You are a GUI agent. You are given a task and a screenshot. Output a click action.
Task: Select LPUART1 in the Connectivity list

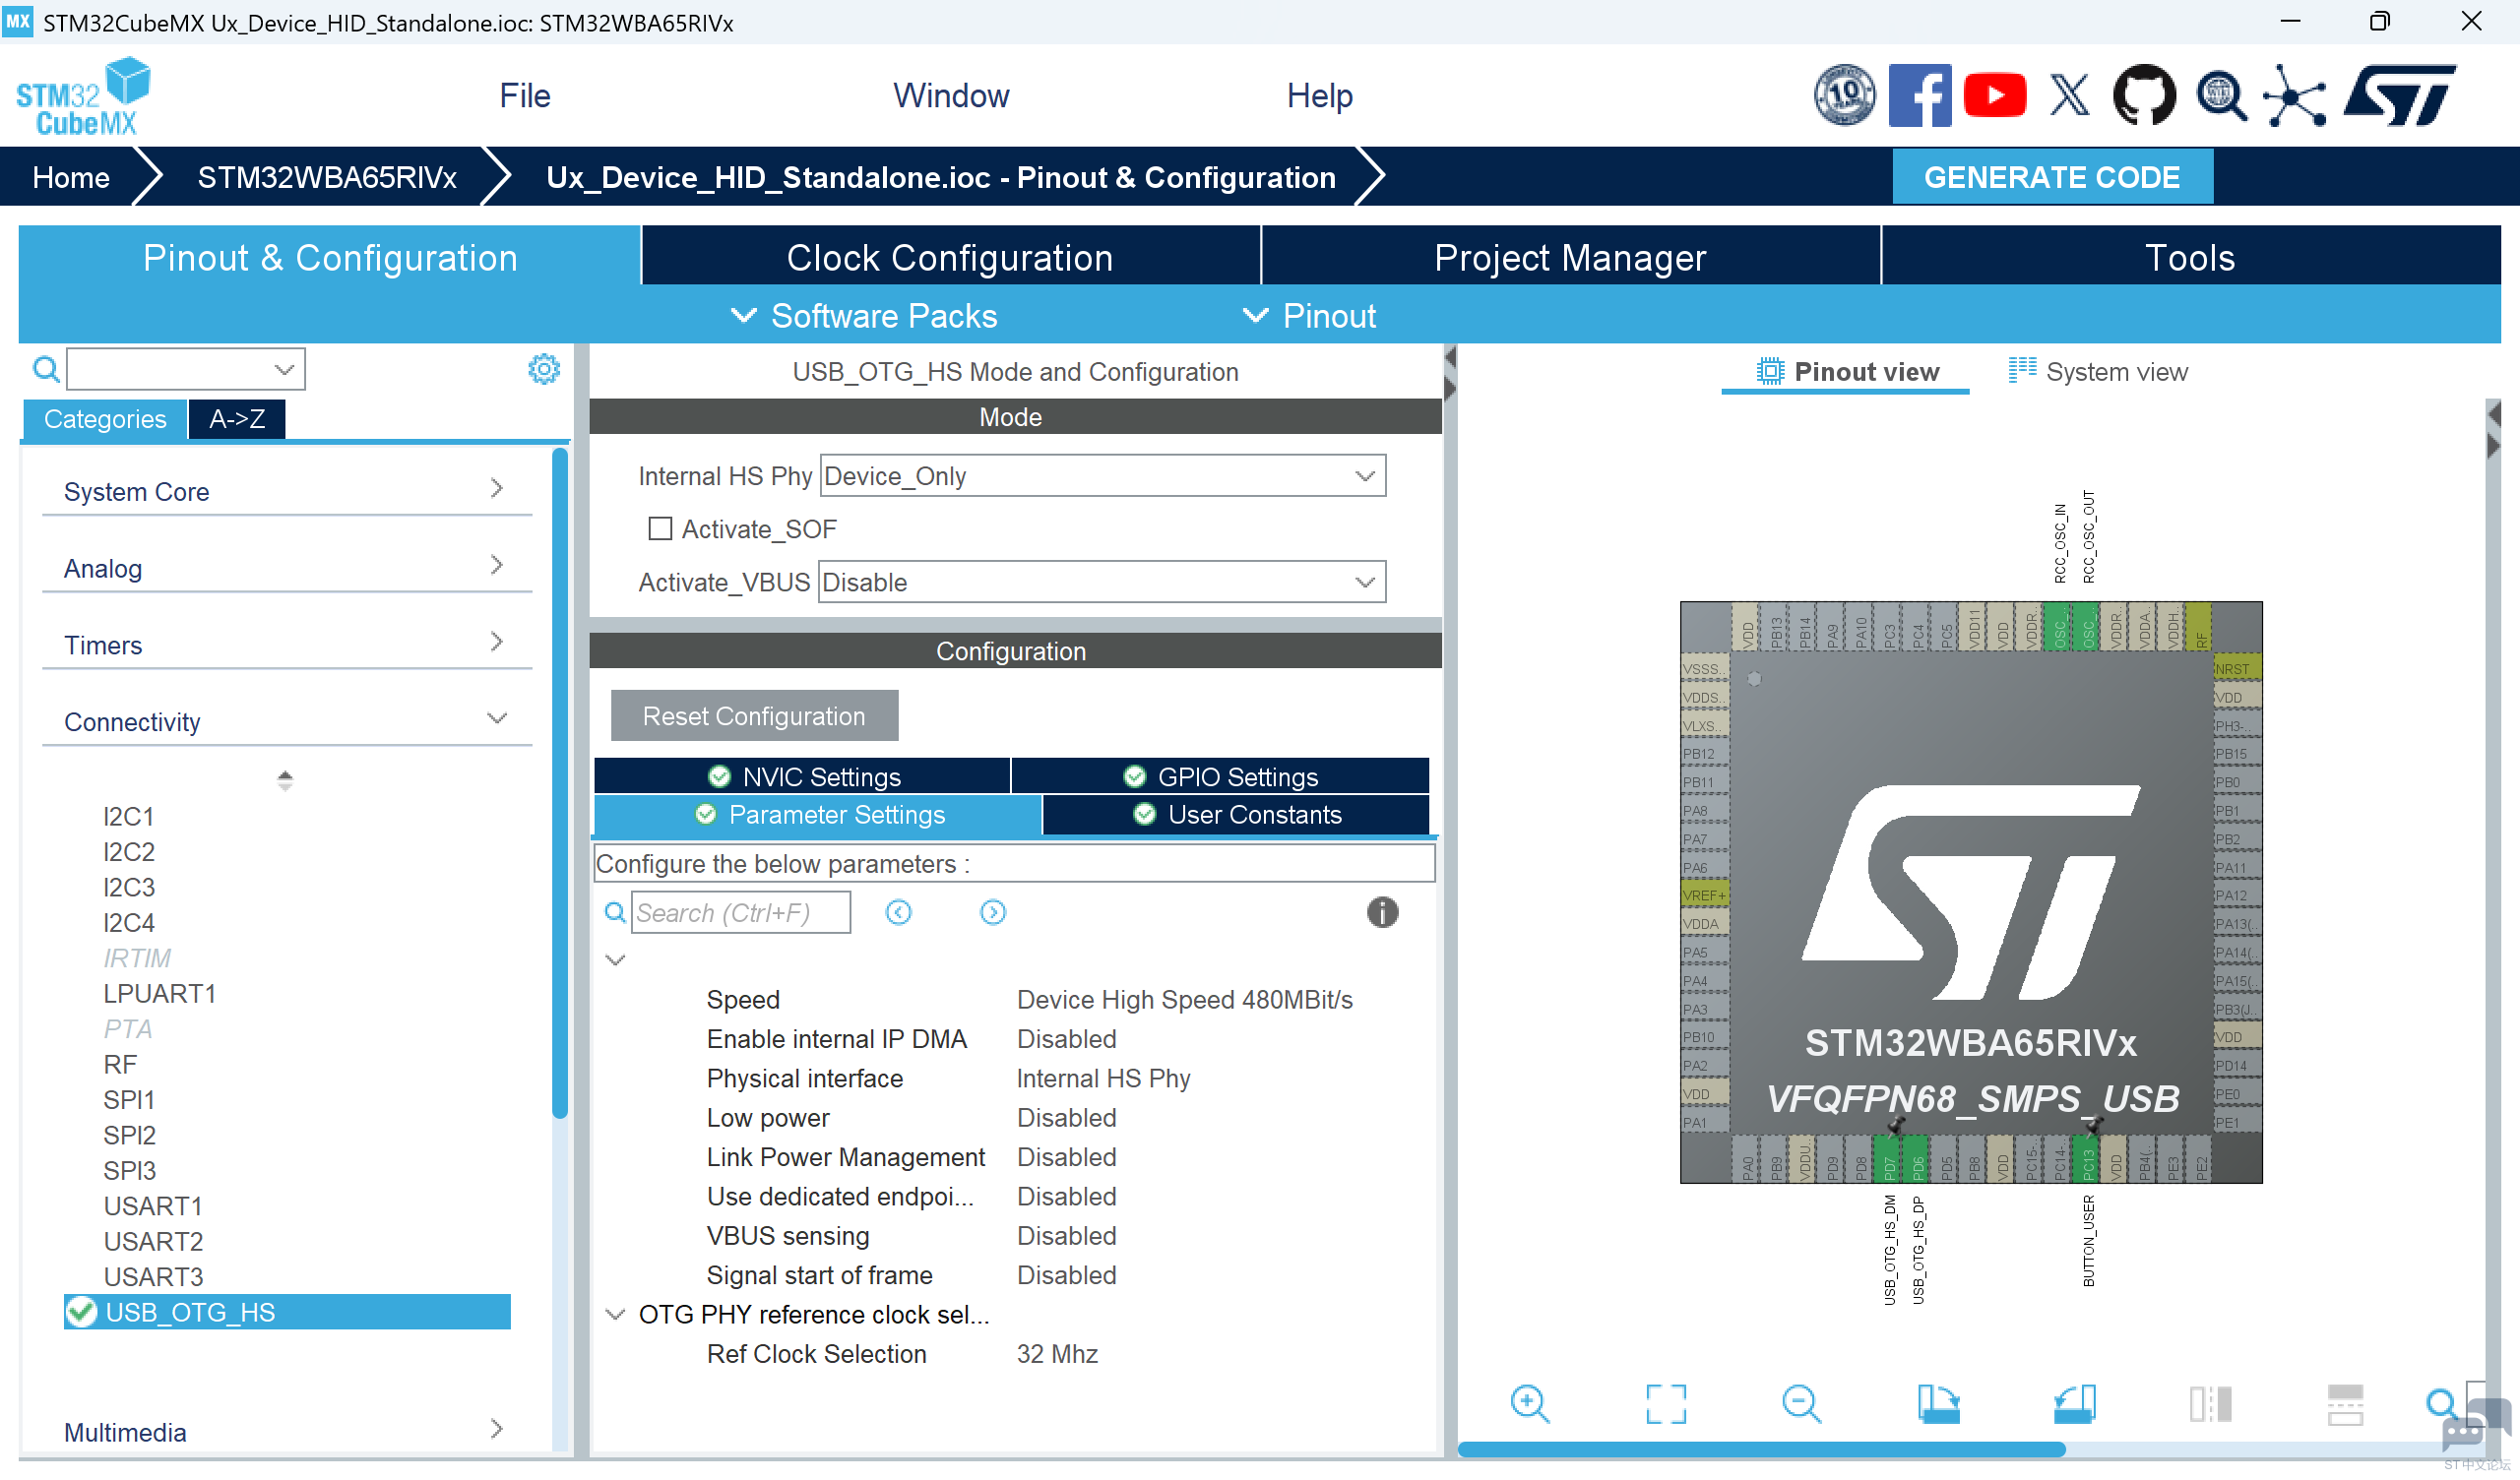tap(160, 994)
